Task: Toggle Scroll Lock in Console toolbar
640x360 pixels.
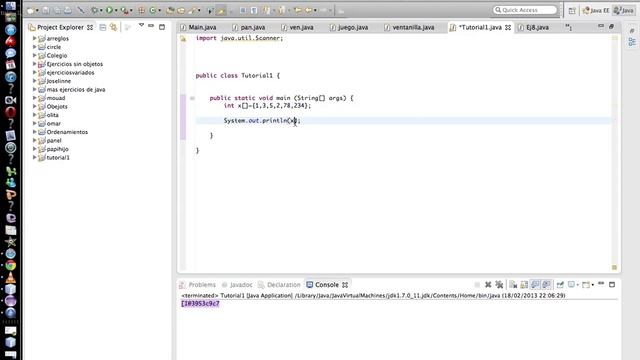Action: pyautogui.click(x=524, y=284)
